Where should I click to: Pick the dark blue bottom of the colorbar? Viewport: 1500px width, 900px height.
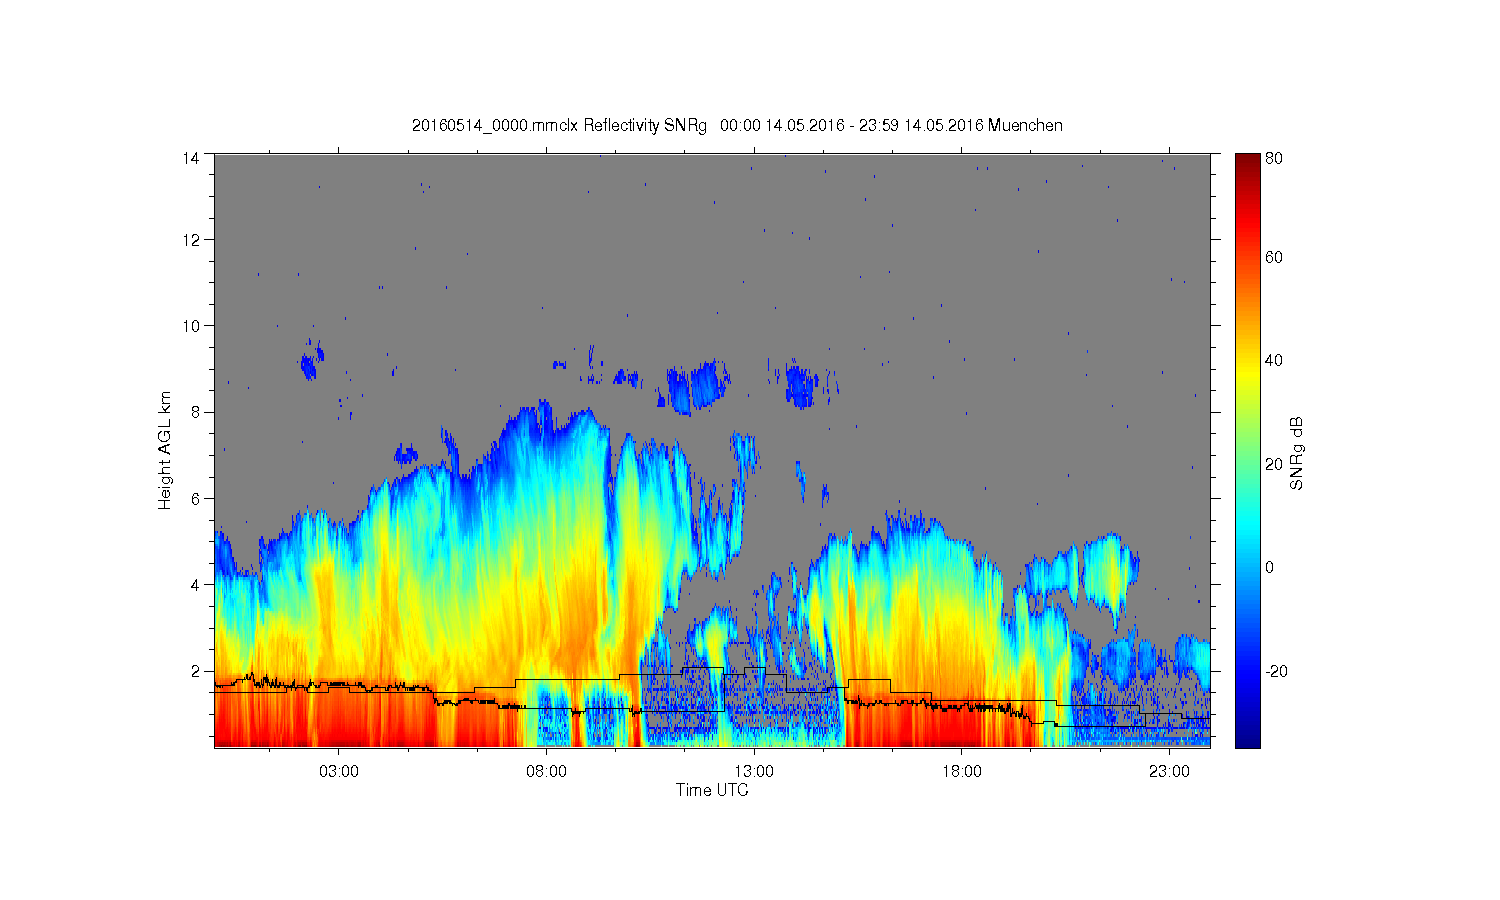pos(1247,740)
